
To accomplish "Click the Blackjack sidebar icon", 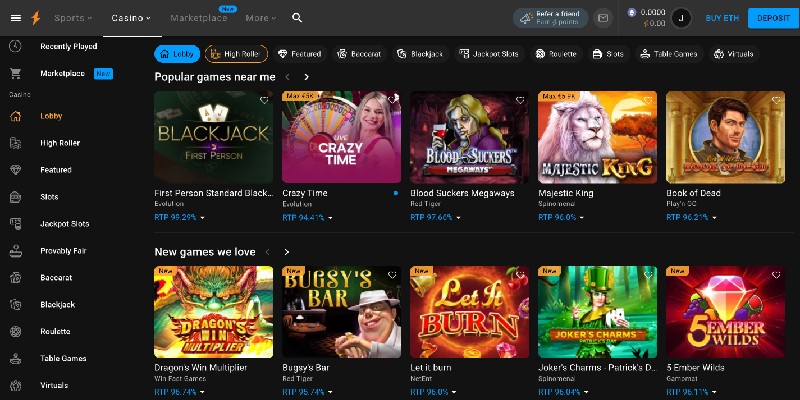I will [x=15, y=305].
